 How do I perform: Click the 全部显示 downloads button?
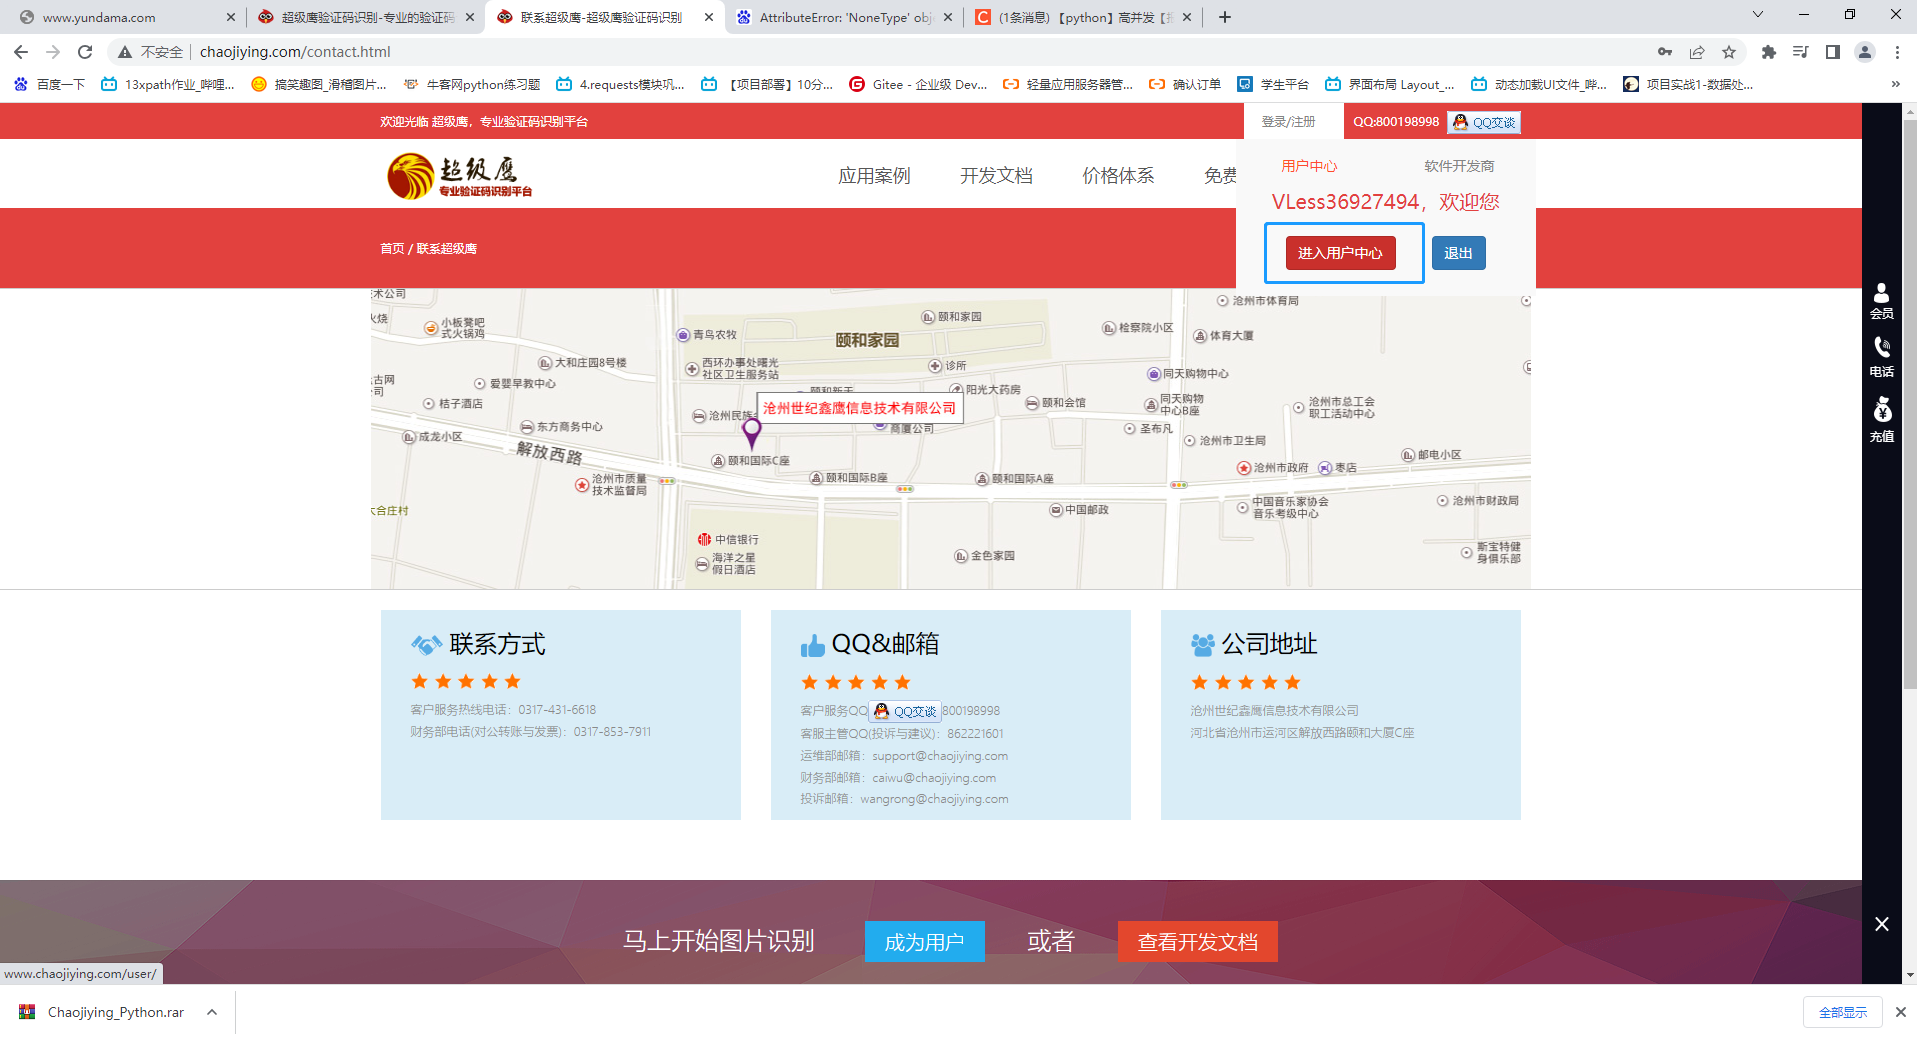(x=1843, y=1012)
